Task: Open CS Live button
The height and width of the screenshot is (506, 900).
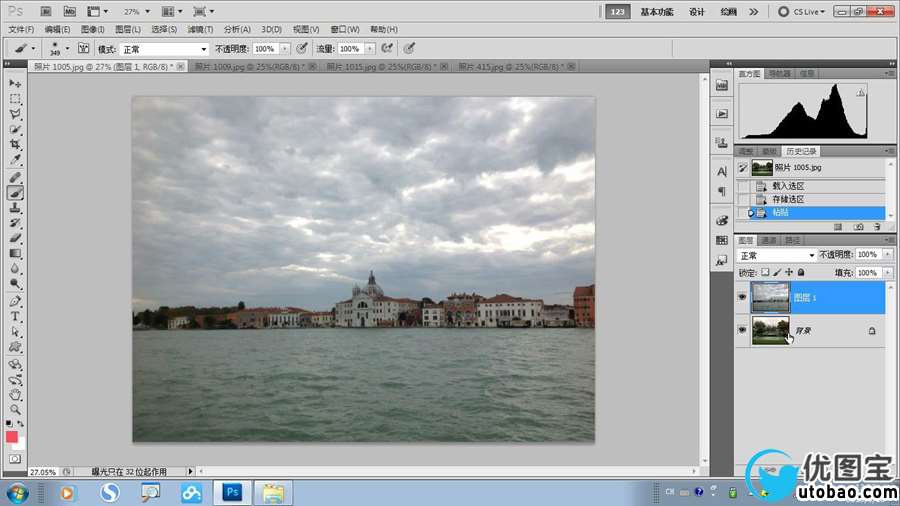Action: tap(802, 11)
